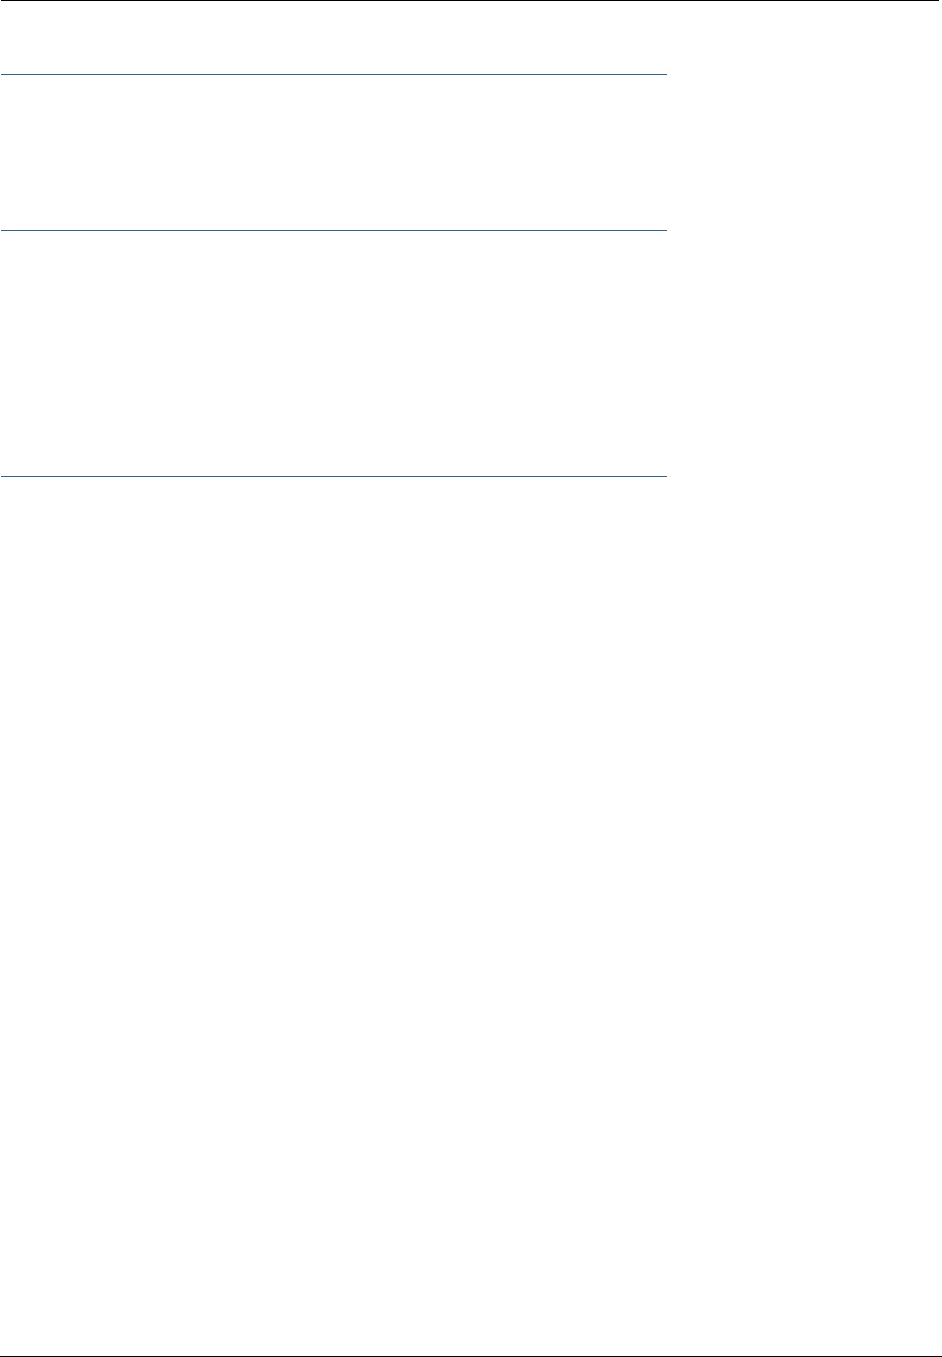
Task: Click the second blue horizontal divider line
Action: 333,231
